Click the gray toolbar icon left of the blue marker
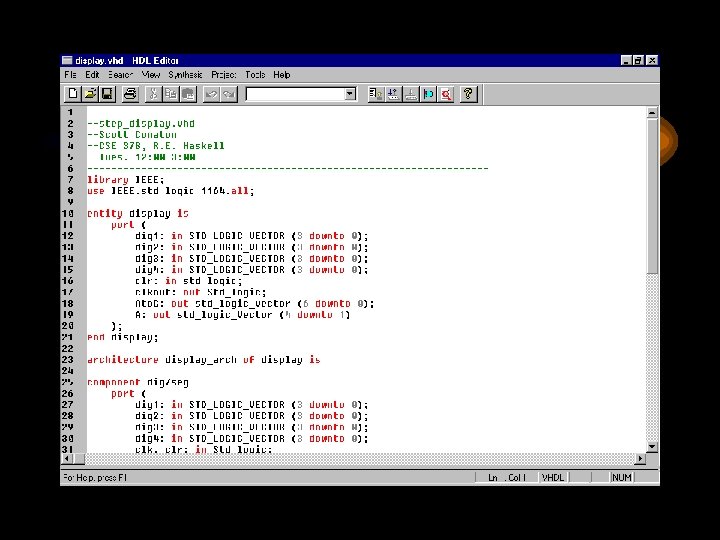Viewport: 720px width, 540px height. 411,94
